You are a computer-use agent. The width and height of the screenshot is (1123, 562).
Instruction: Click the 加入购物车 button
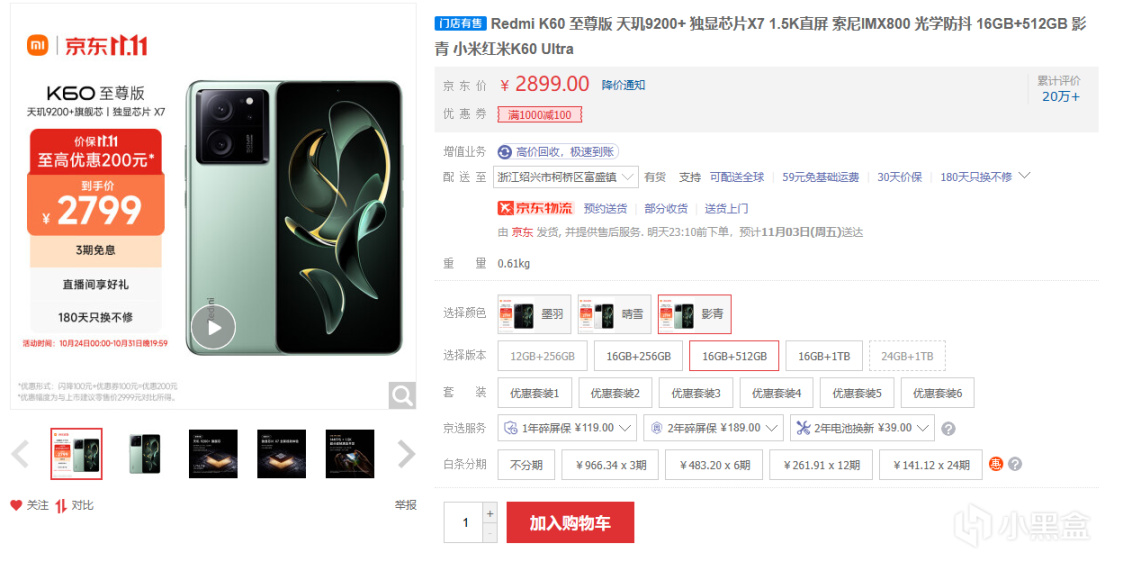[x=570, y=523]
